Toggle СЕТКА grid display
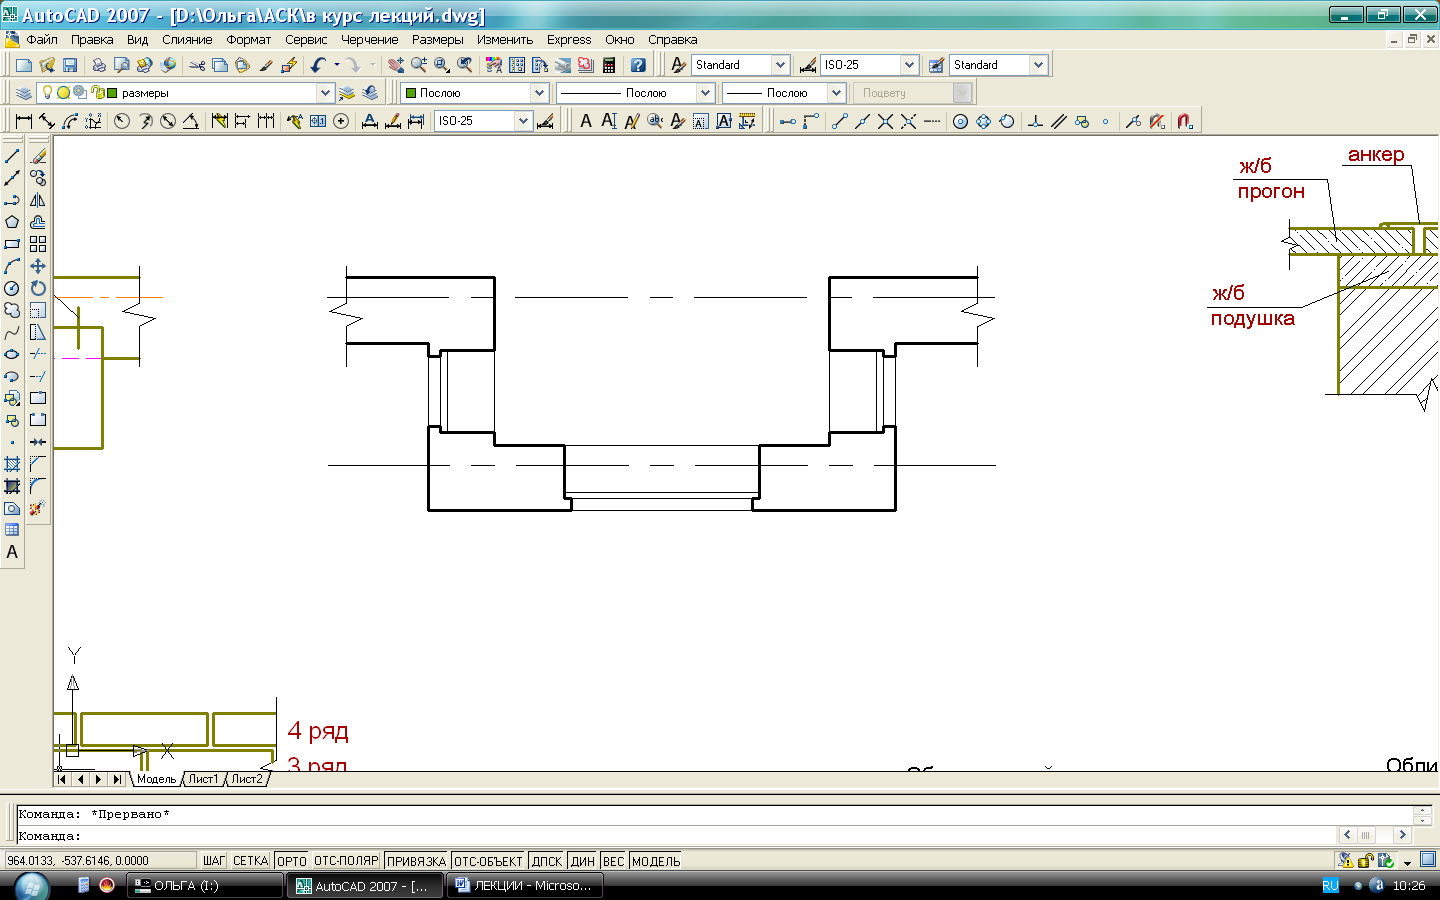1440x900 pixels. 250,861
